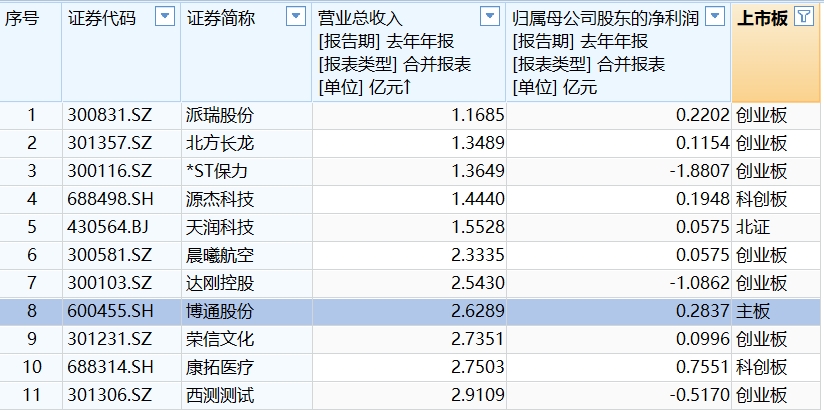Click 科创板 cell in 康拓医疗 row

pyautogui.click(x=762, y=366)
